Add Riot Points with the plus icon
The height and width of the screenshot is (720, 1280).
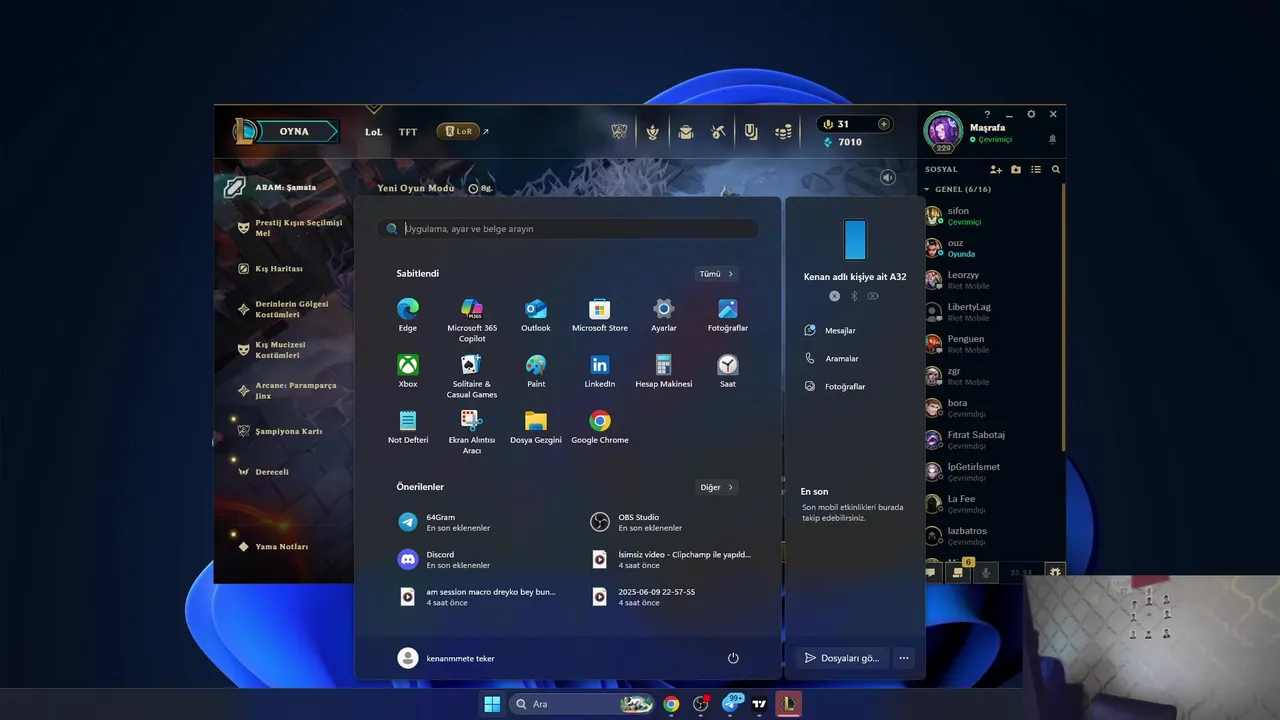point(883,124)
